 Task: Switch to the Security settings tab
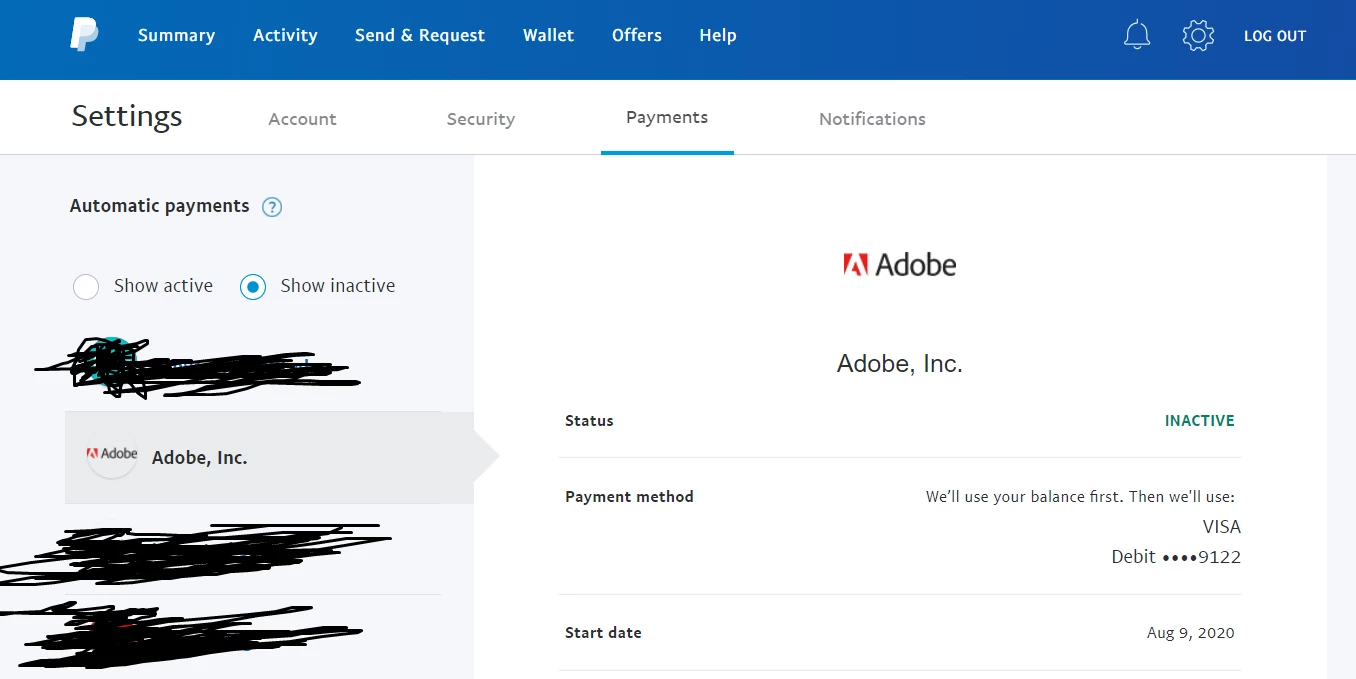(x=481, y=119)
